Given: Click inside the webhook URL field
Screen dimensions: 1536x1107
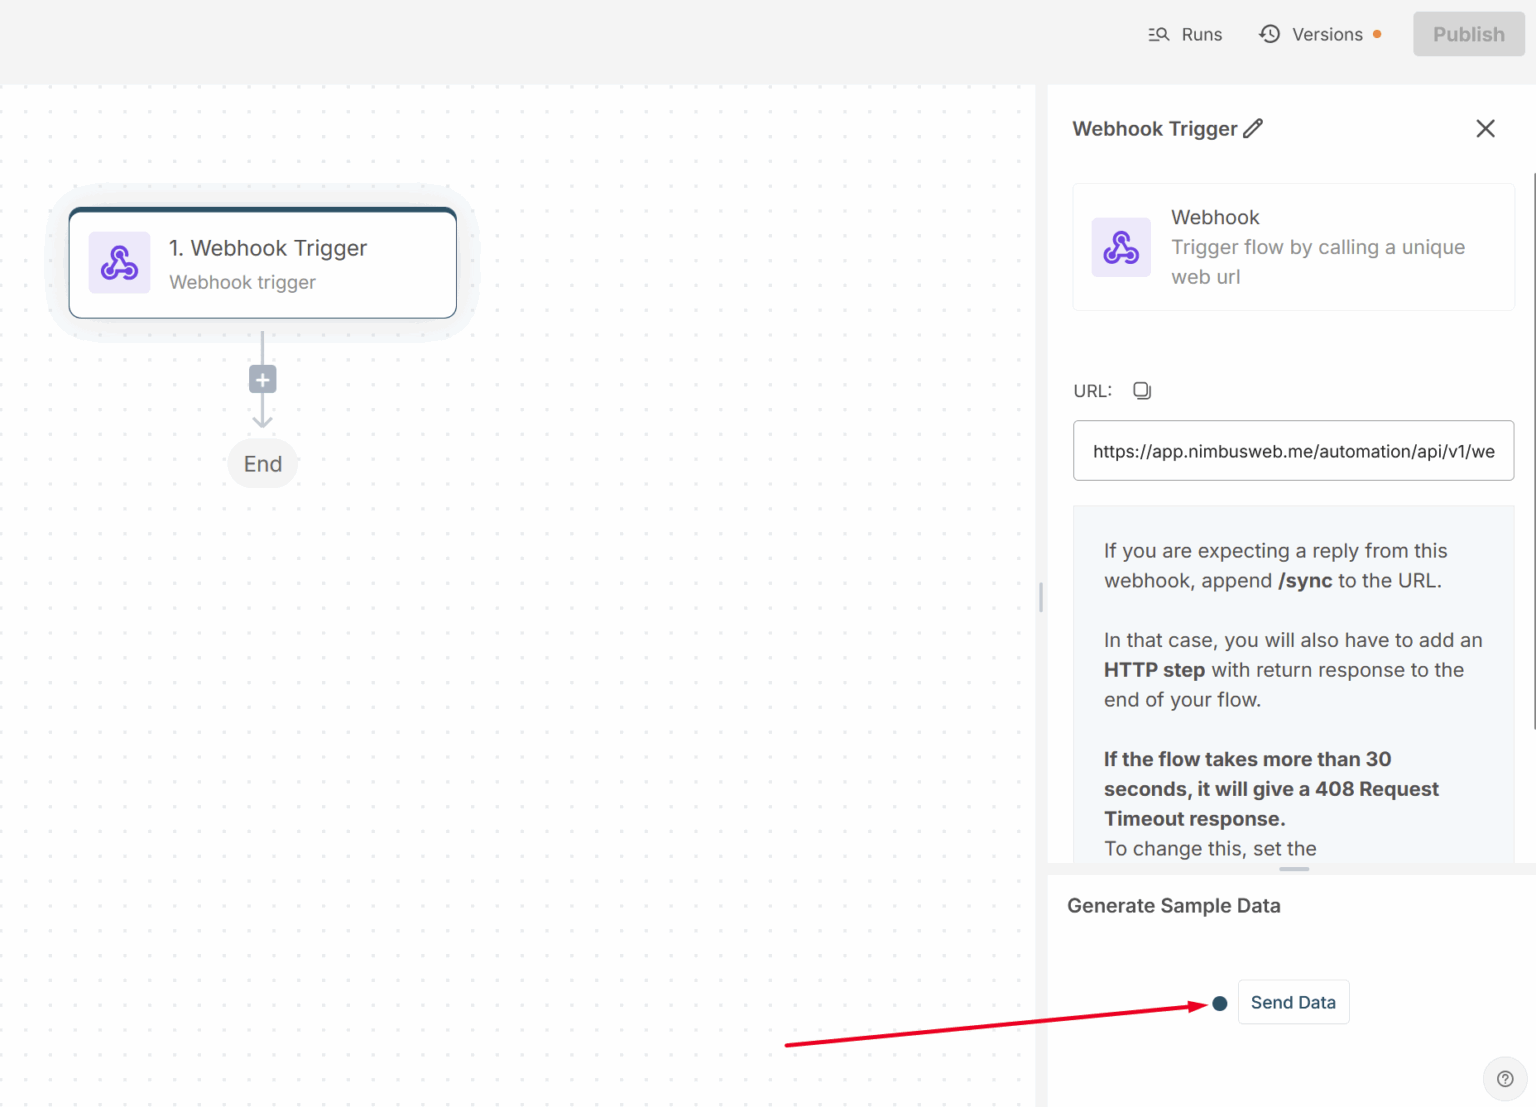Looking at the screenshot, I should click(x=1293, y=451).
